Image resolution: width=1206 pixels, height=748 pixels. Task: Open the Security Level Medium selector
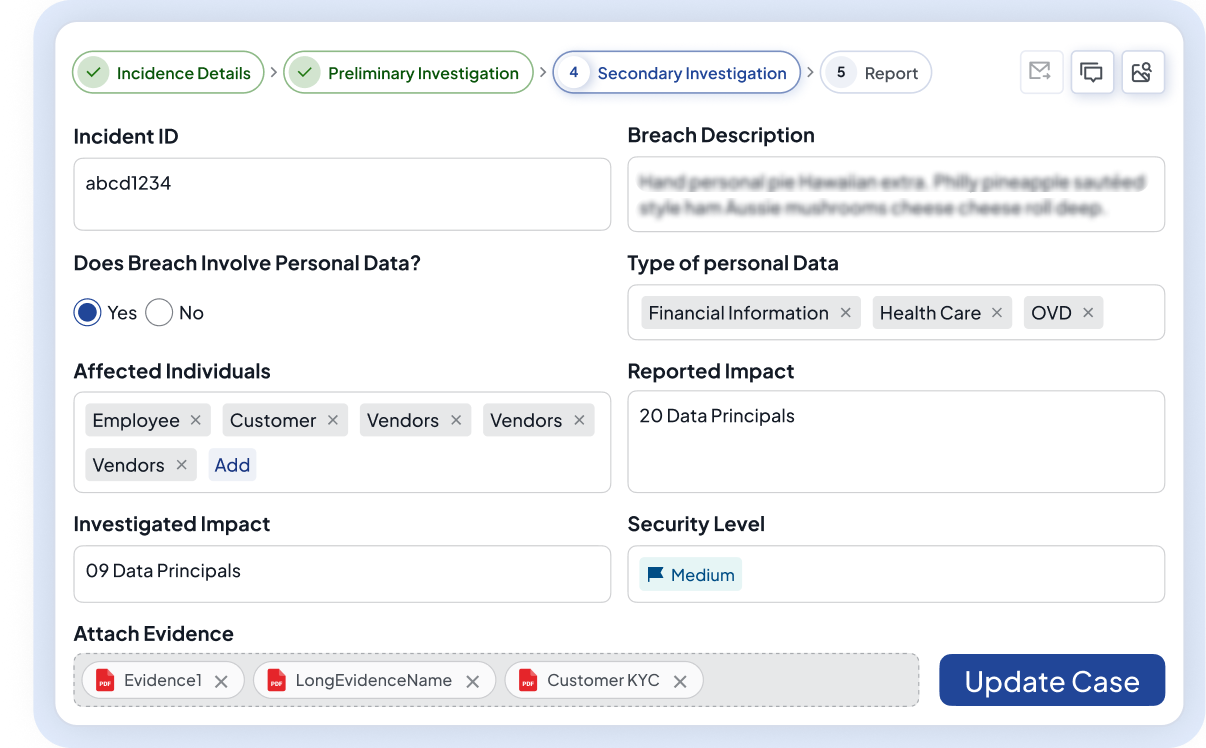tap(691, 574)
